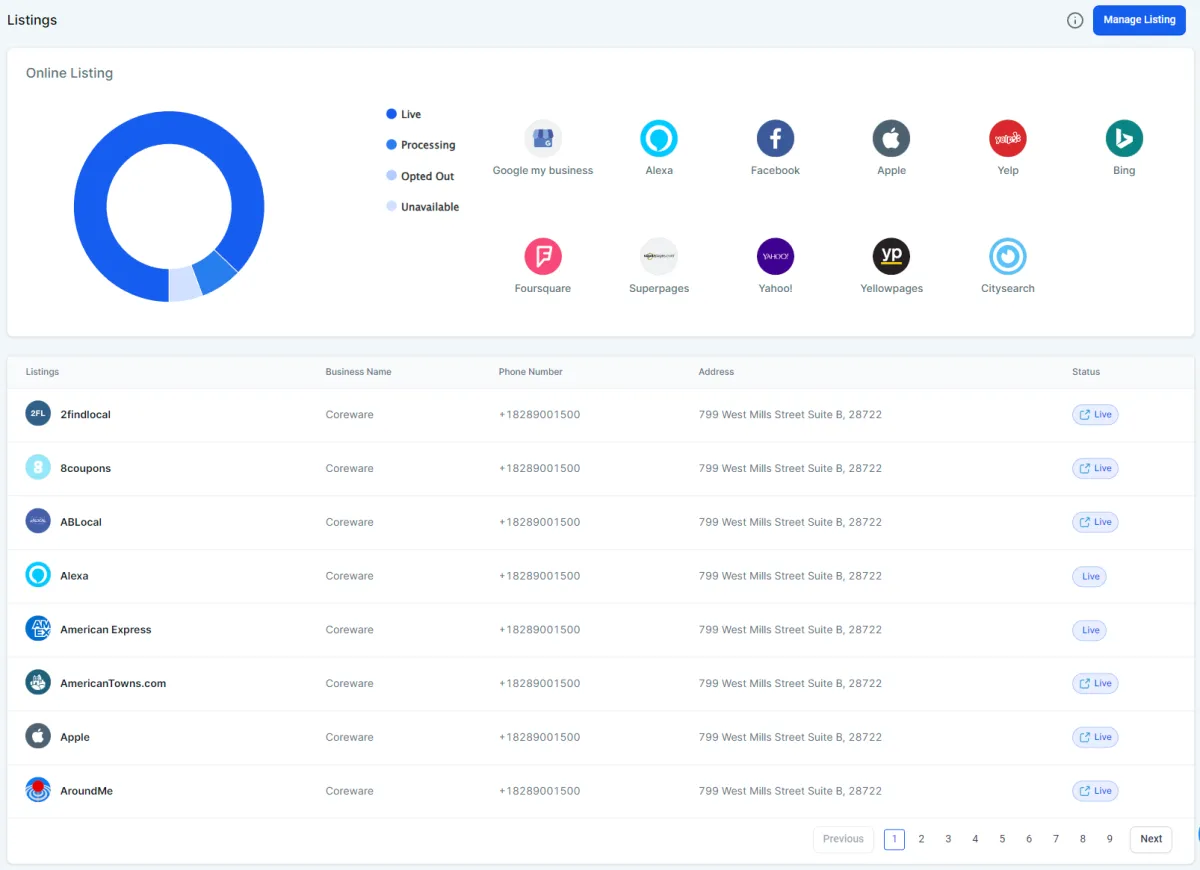Click the AroundMe row logo
1200x870 pixels.
(38, 791)
